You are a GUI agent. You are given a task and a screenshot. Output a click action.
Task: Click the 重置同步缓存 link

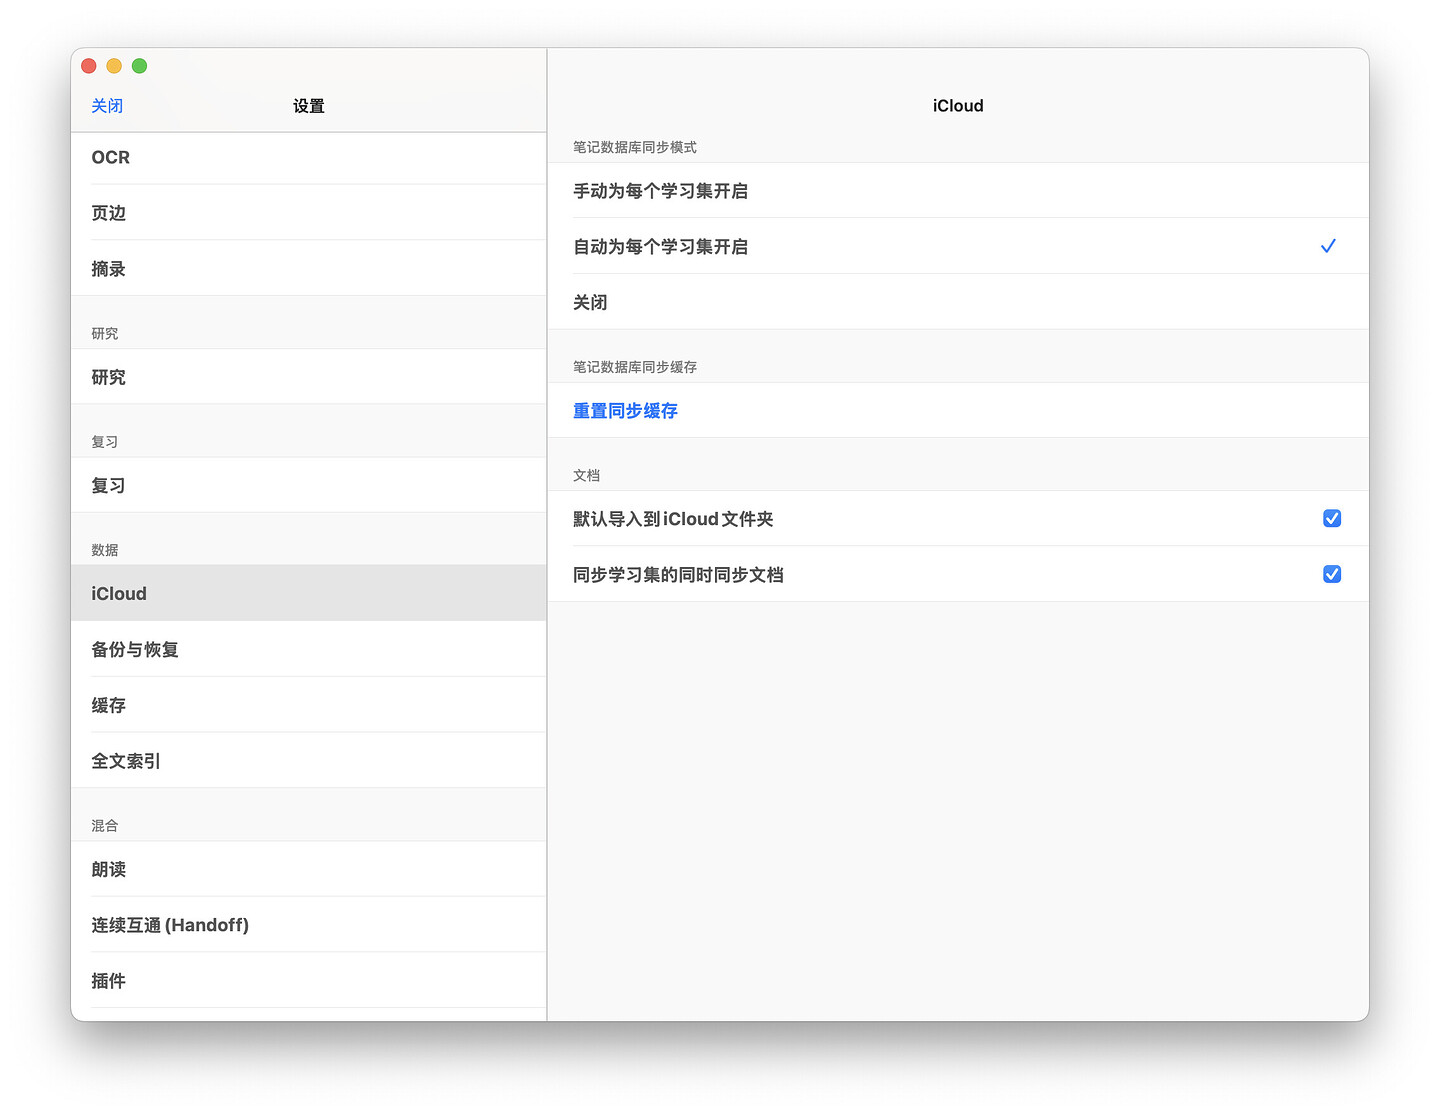click(x=625, y=411)
